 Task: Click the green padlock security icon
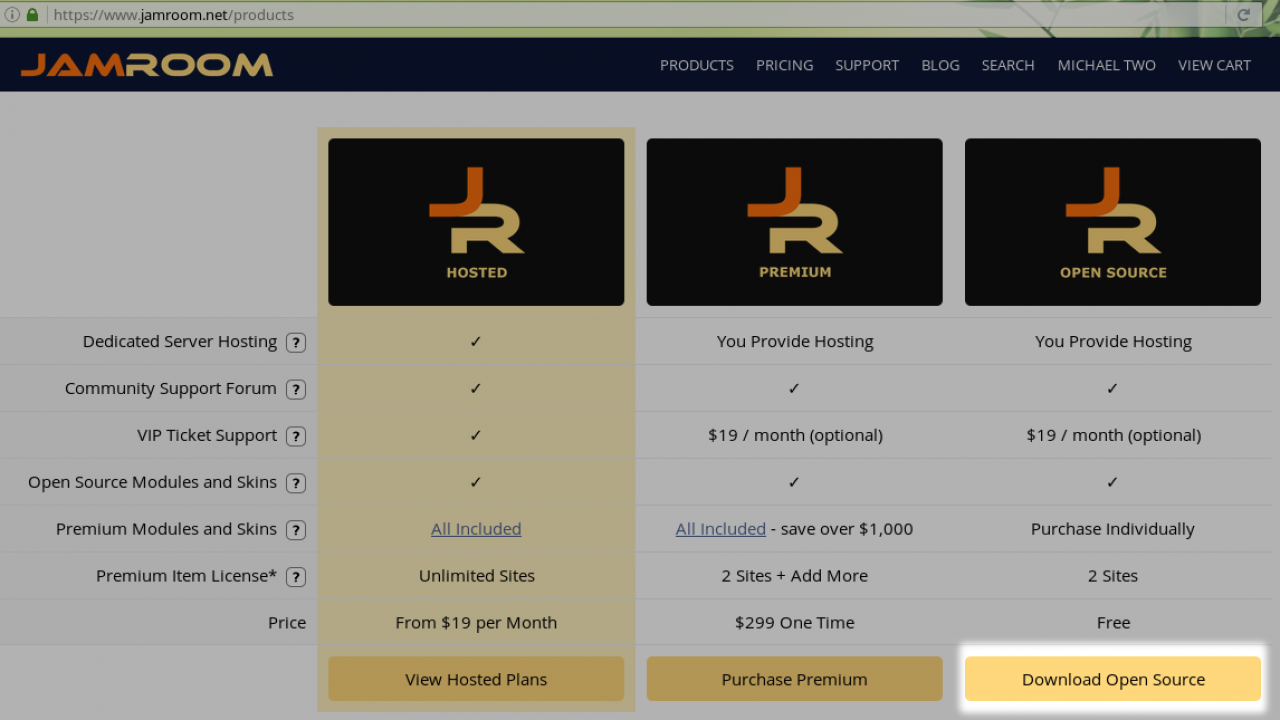tap(32, 15)
